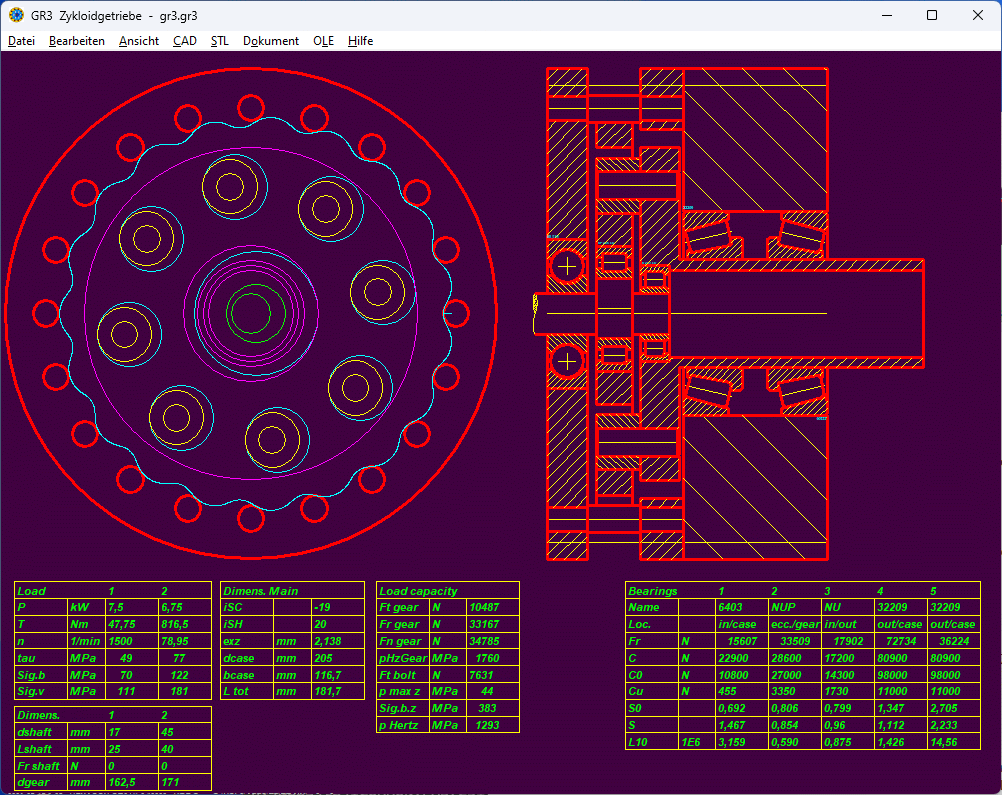
Task: Show the Hilfe menu
Action: 360,41
